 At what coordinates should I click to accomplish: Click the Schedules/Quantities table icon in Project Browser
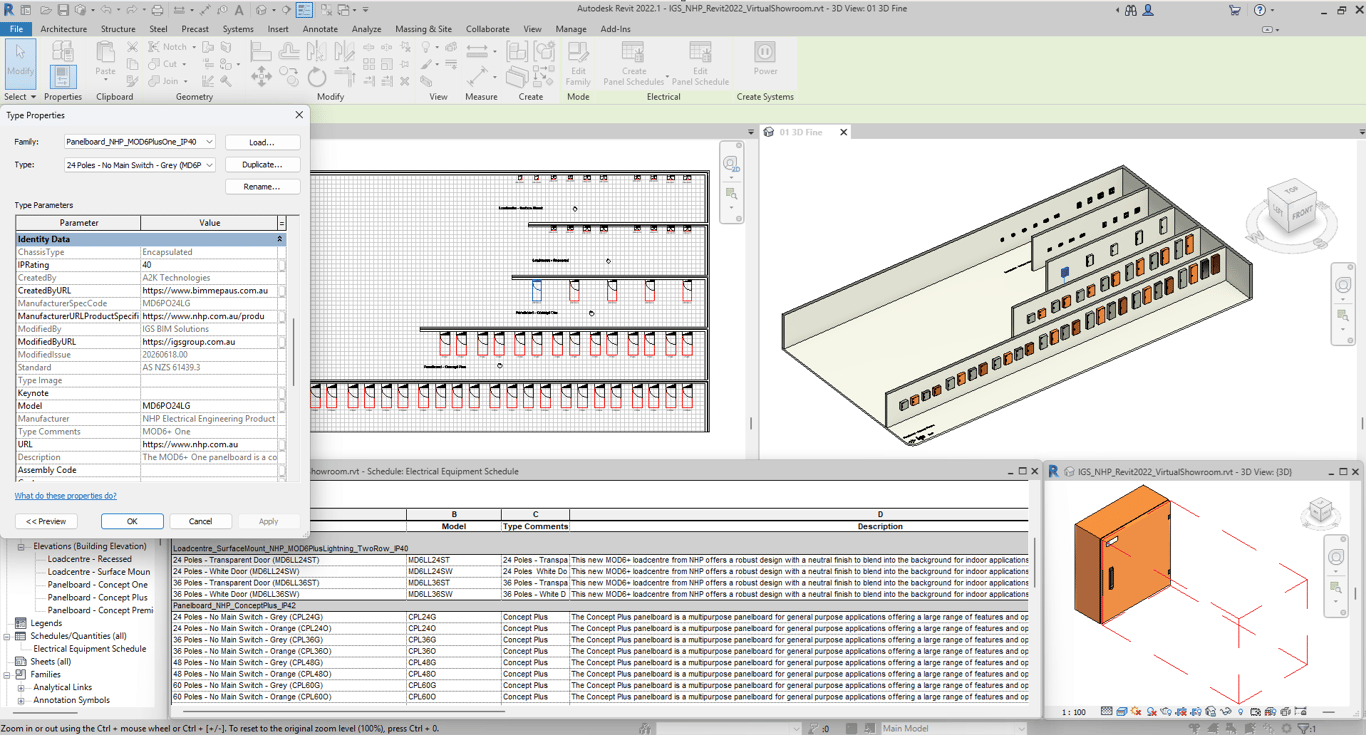click(21, 636)
